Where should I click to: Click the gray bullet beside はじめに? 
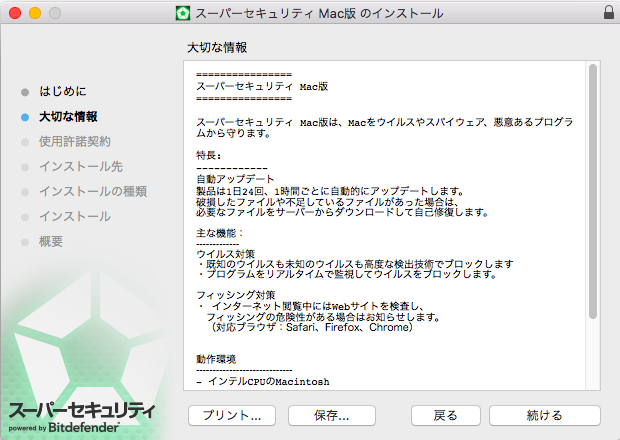[x=25, y=92]
